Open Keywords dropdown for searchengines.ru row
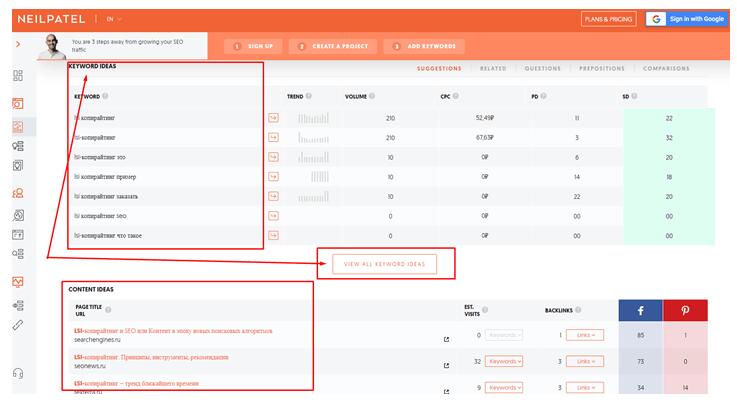The image size is (737, 404). point(504,335)
